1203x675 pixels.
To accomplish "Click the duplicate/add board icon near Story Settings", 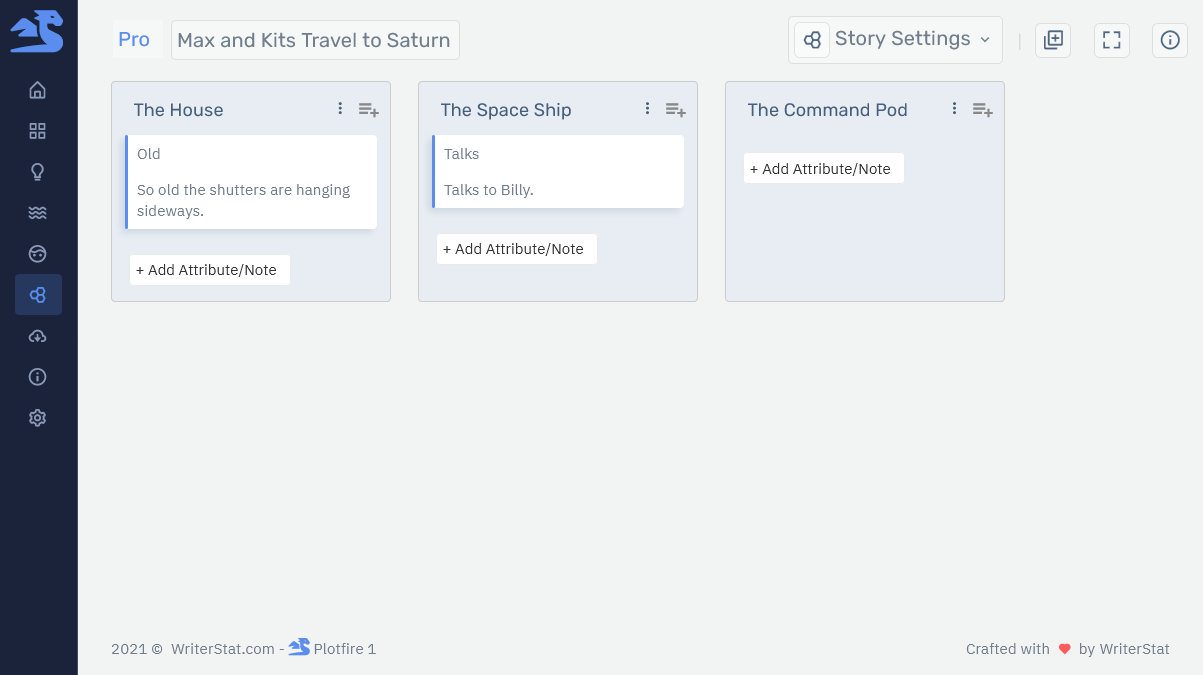I will point(1052,40).
